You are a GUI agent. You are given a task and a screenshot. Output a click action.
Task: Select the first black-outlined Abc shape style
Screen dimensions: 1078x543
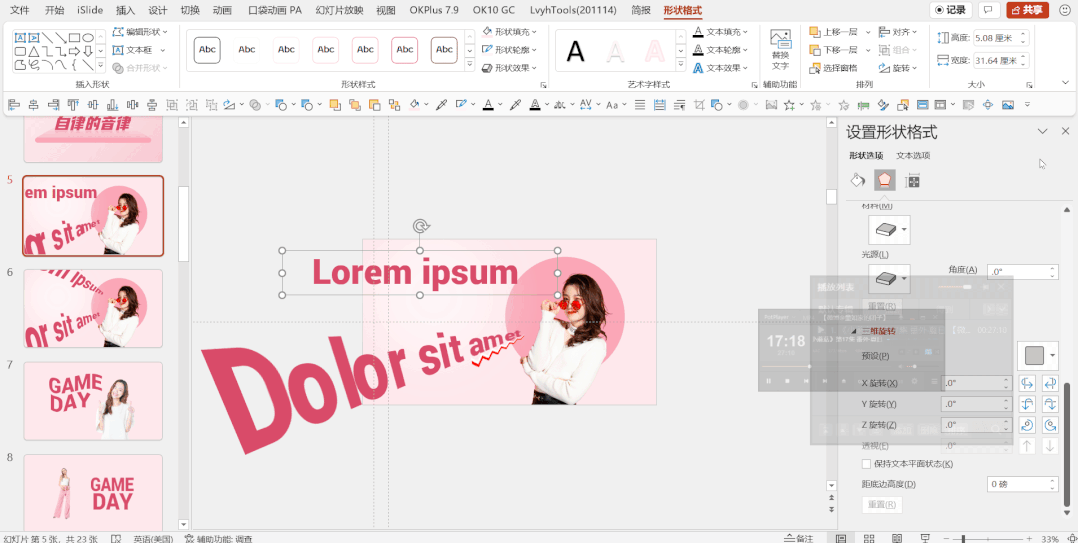coord(207,49)
